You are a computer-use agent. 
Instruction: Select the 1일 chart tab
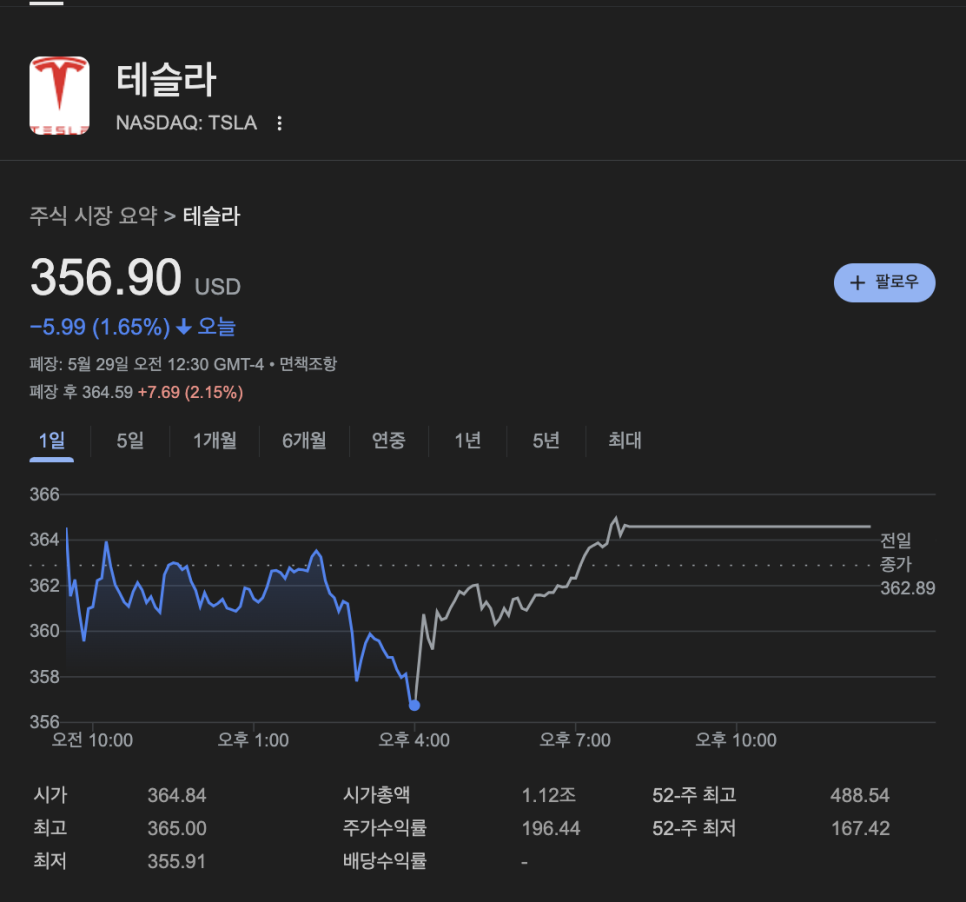coord(52,441)
